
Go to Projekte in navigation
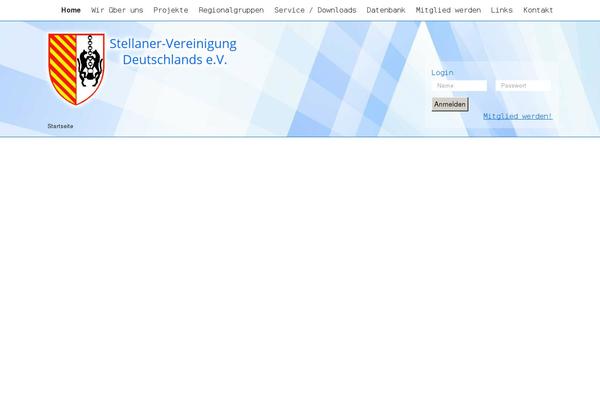pyautogui.click(x=171, y=10)
